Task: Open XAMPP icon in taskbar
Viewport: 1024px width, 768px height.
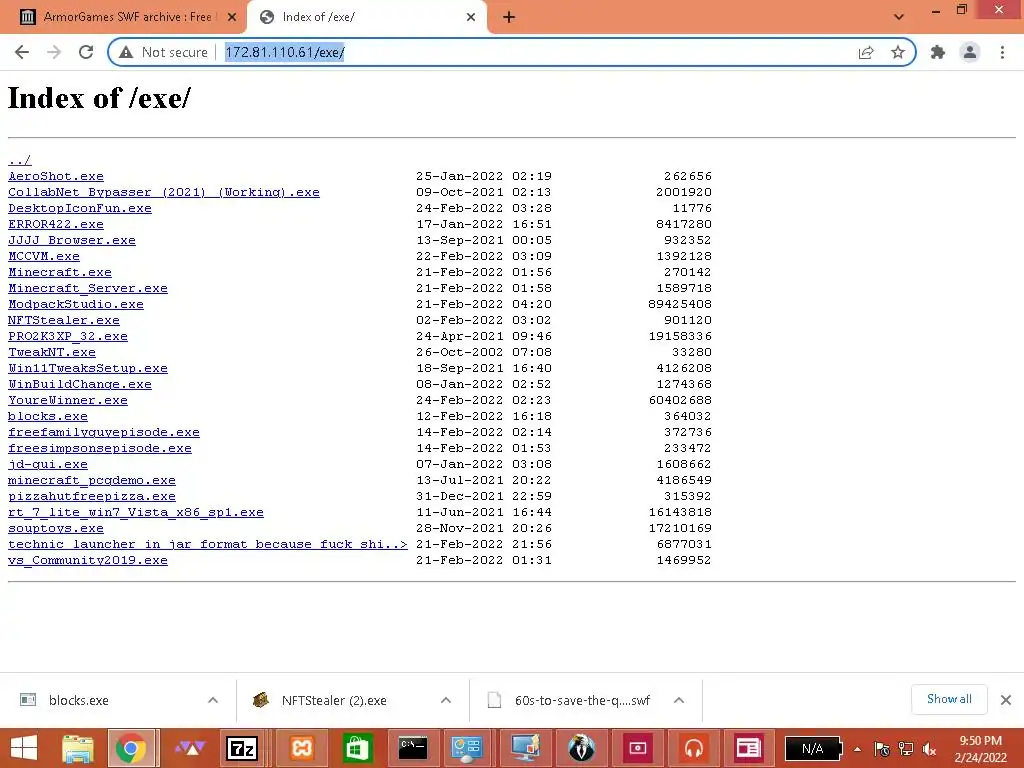Action: click(301, 748)
